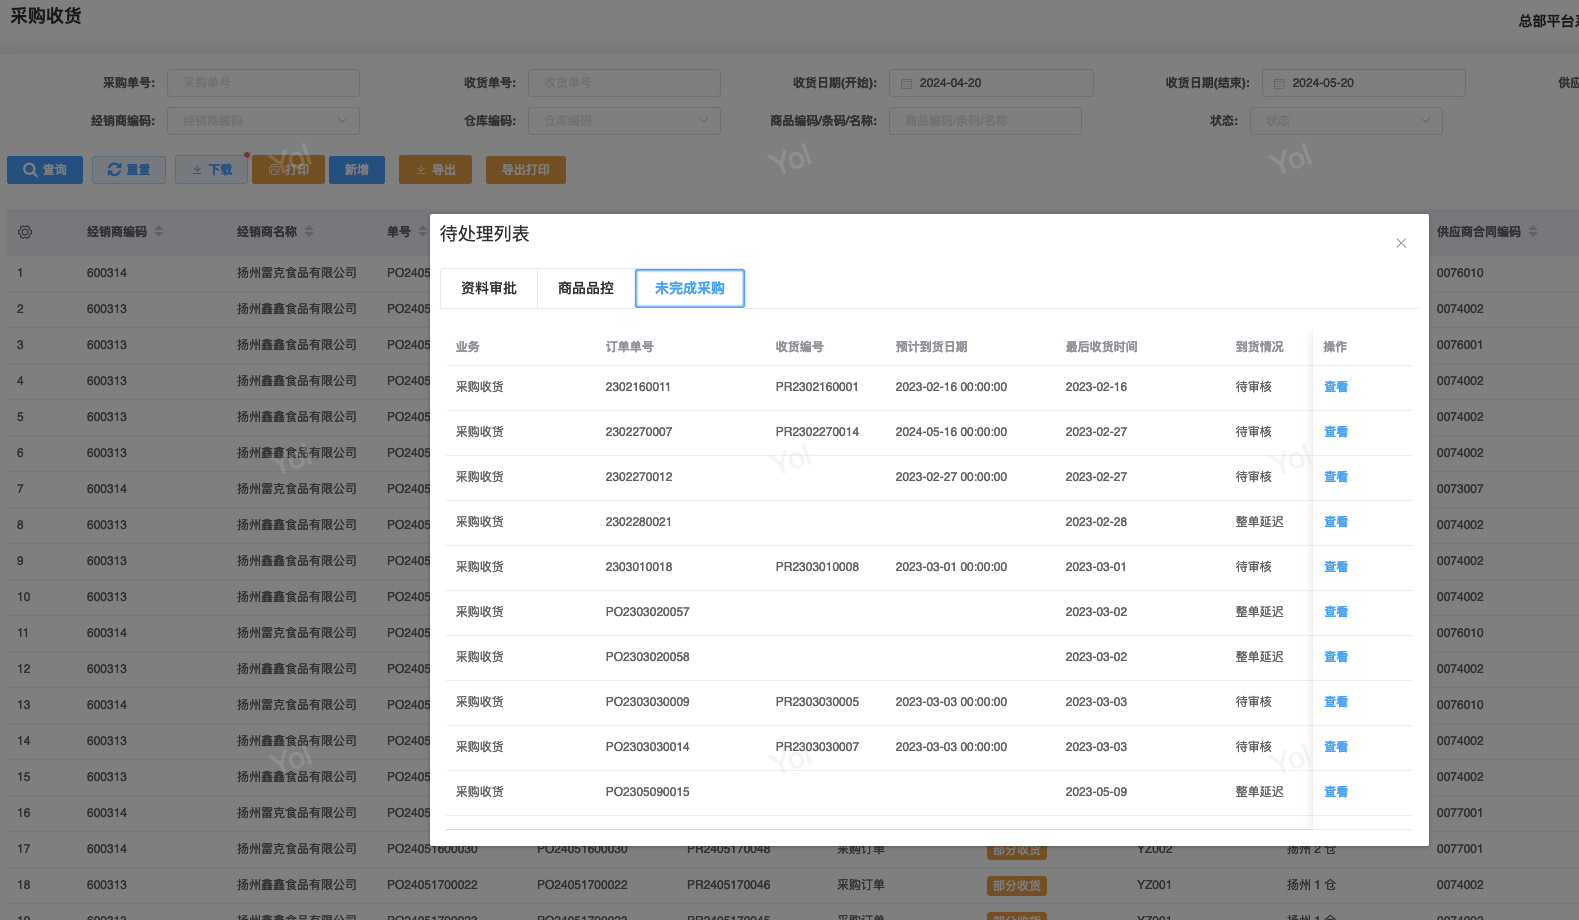Image resolution: width=1579 pixels, height=920 pixels.
Task: Open 查看 link for order PO2305090015
Action: click(1335, 792)
